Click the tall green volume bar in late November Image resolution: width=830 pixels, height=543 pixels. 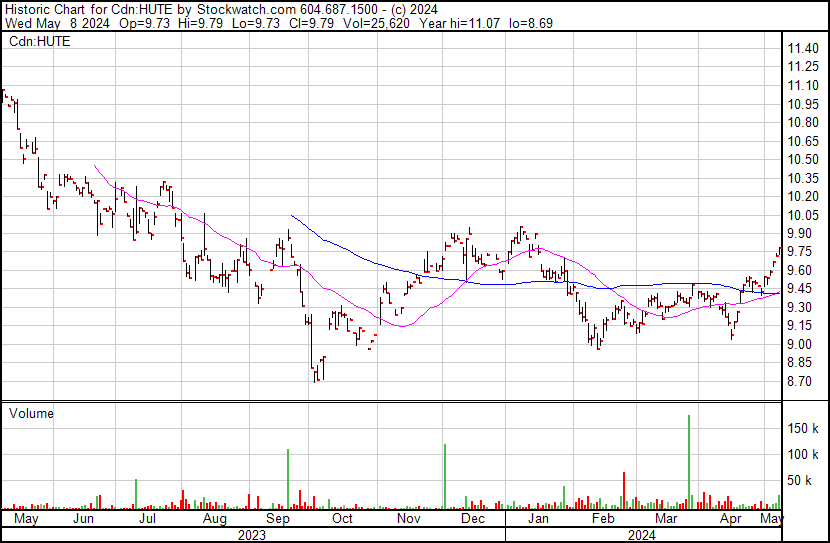(445, 476)
